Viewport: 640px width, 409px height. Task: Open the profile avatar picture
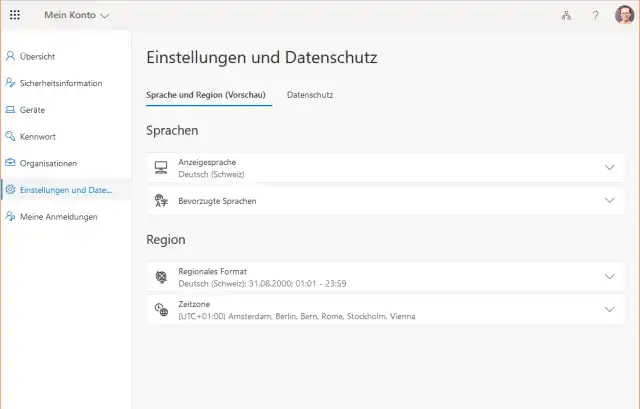[x=623, y=15]
